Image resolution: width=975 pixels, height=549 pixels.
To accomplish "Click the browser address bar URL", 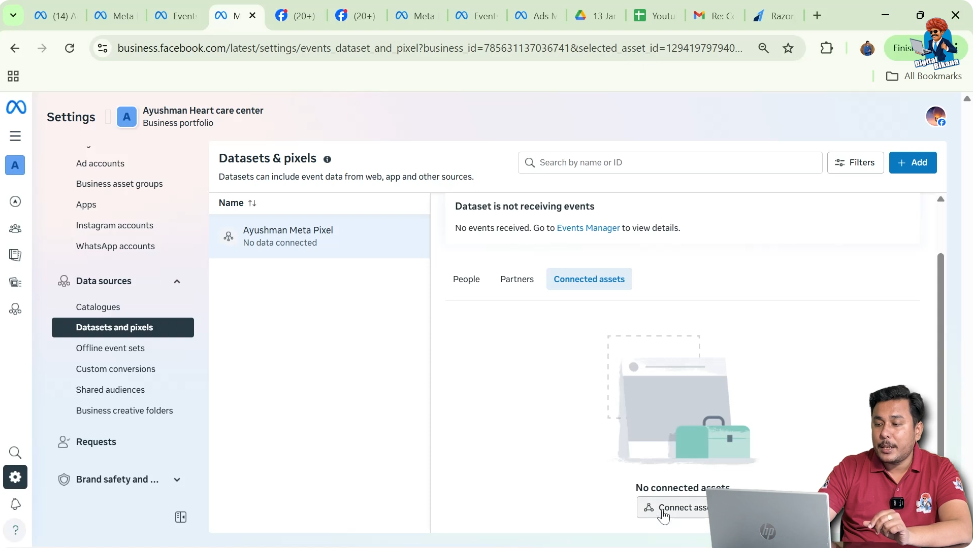I will (430, 48).
